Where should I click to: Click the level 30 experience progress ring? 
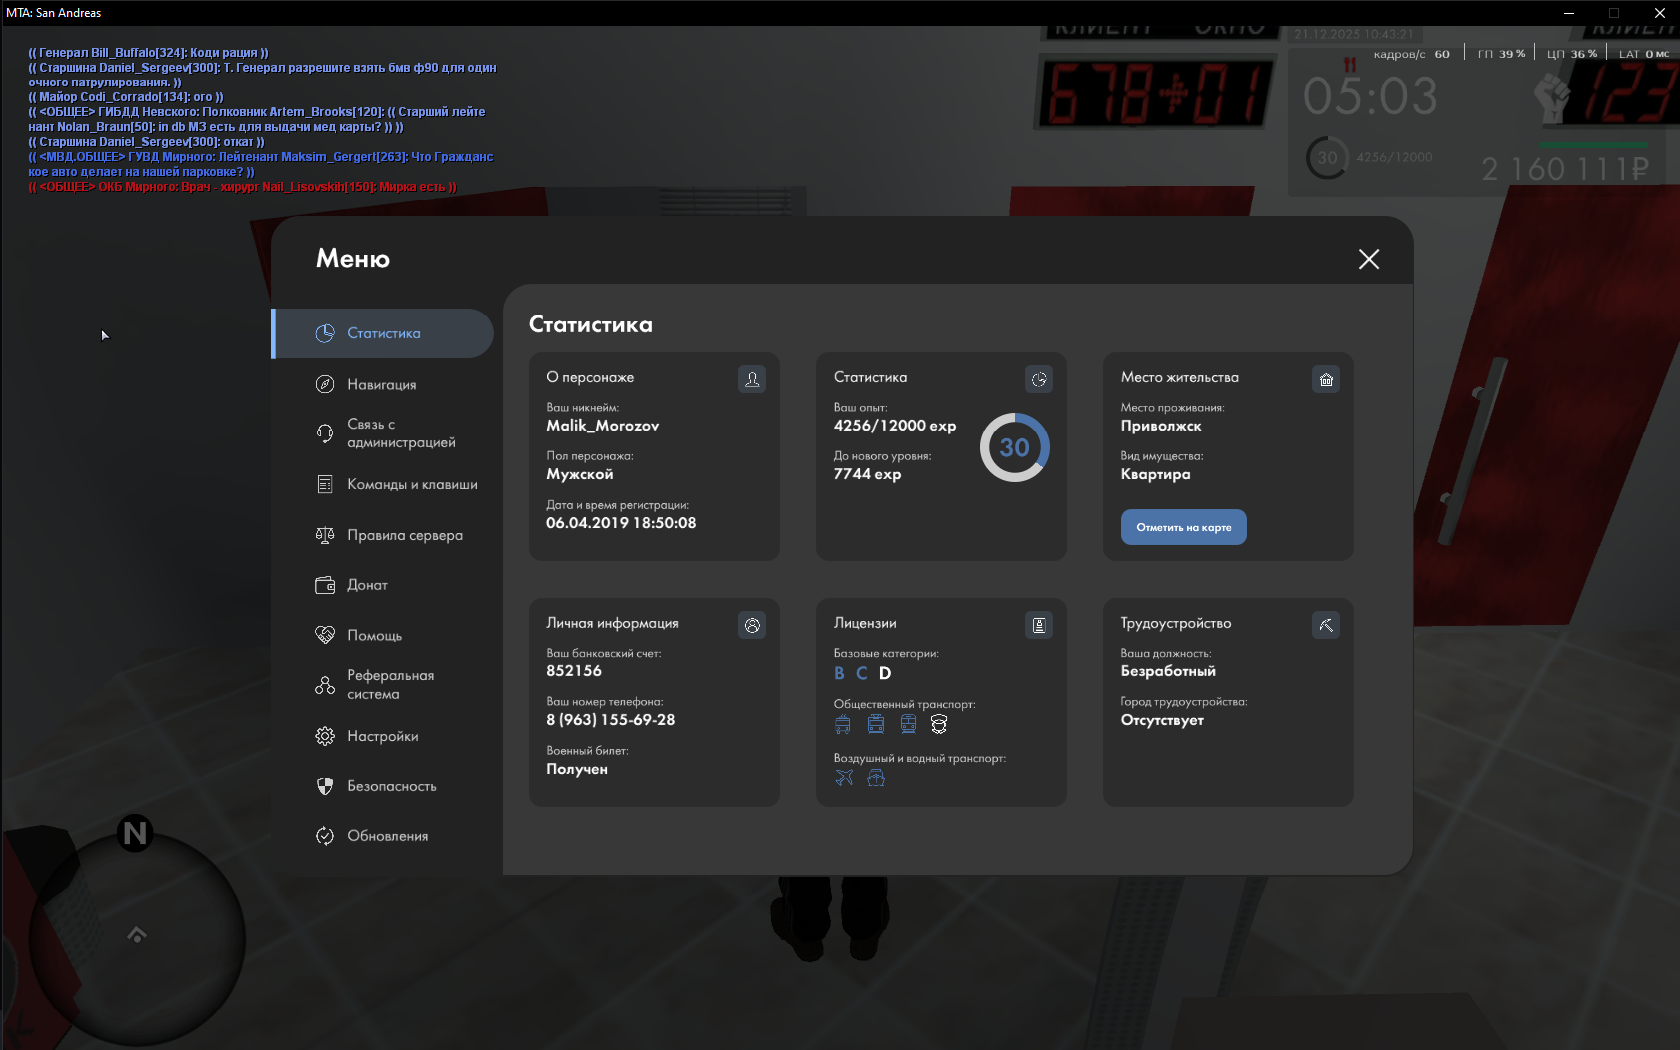(x=1014, y=447)
